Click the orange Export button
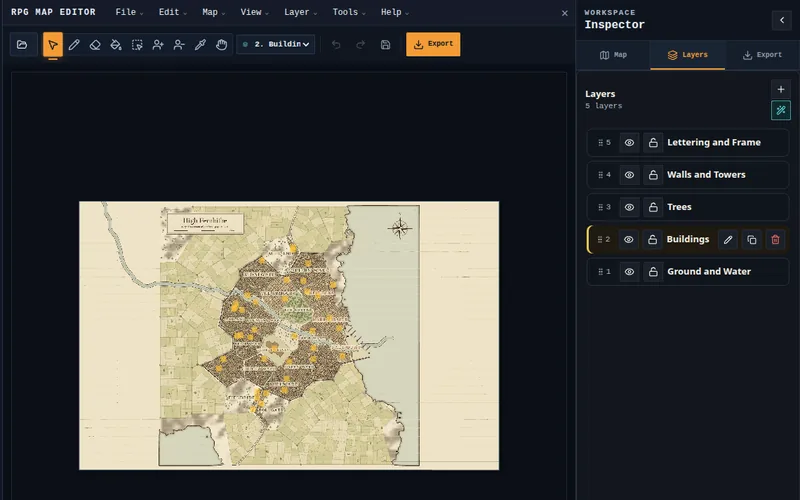This screenshot has width=800, height=500. (433, 44)
